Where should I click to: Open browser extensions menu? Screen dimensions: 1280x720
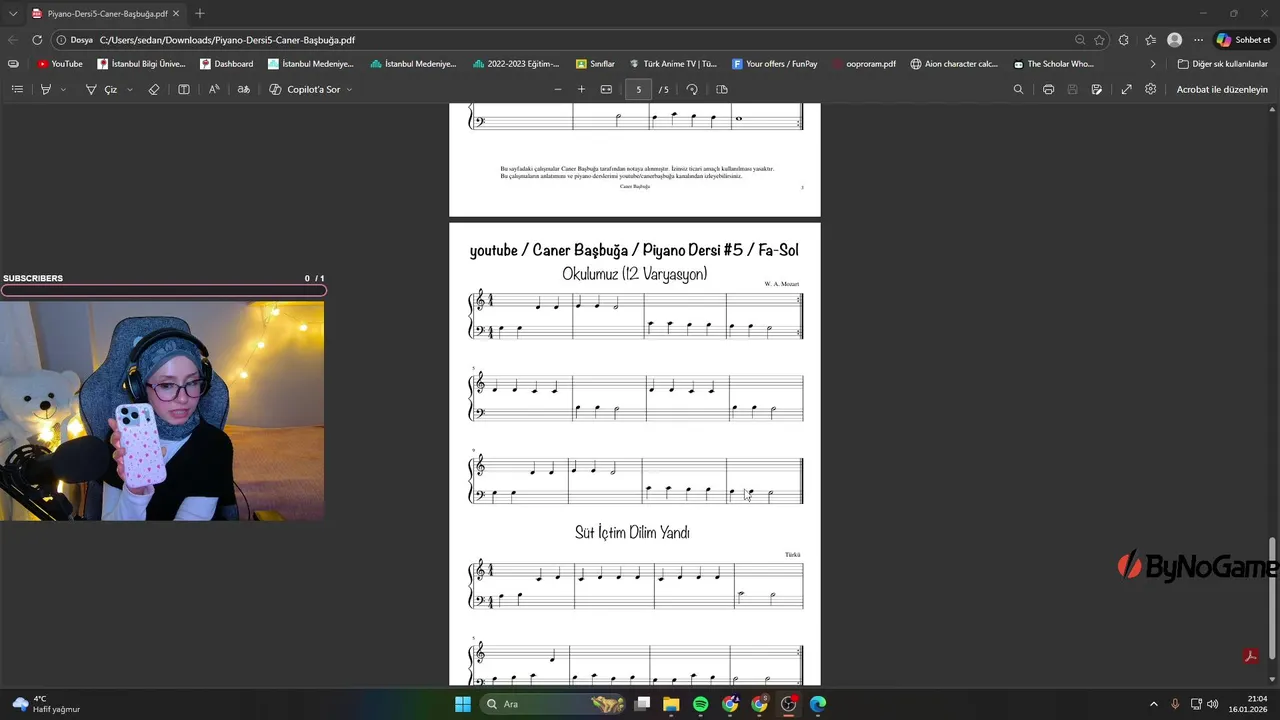1124,40
